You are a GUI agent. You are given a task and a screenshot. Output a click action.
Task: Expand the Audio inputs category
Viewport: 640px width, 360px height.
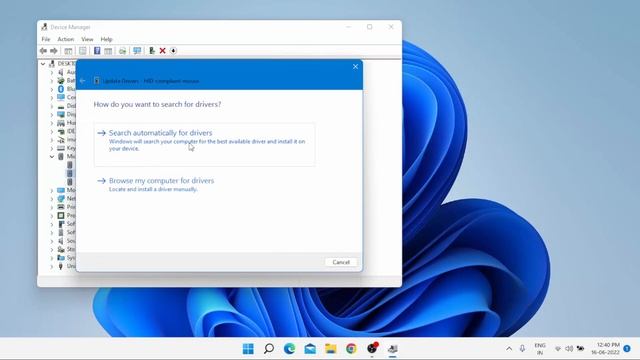coord(52,72)
